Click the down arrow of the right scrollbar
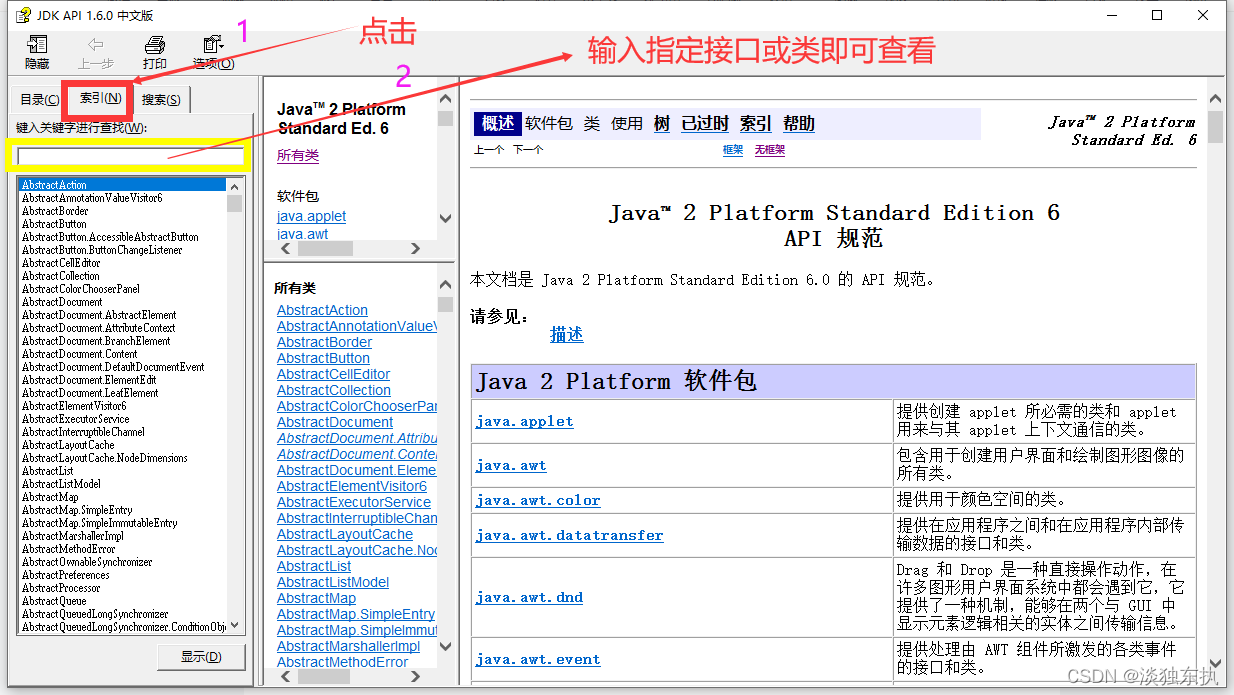Viewport: 1234px width, 695px height. click(1214, 662)
